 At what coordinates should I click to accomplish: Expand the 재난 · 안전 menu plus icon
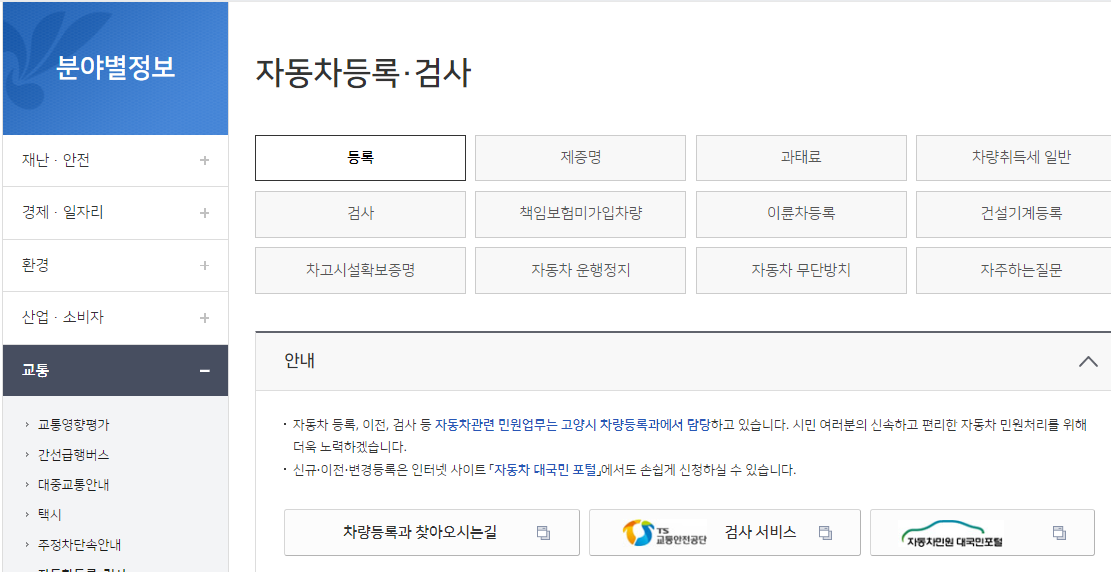tap(204, 161)
